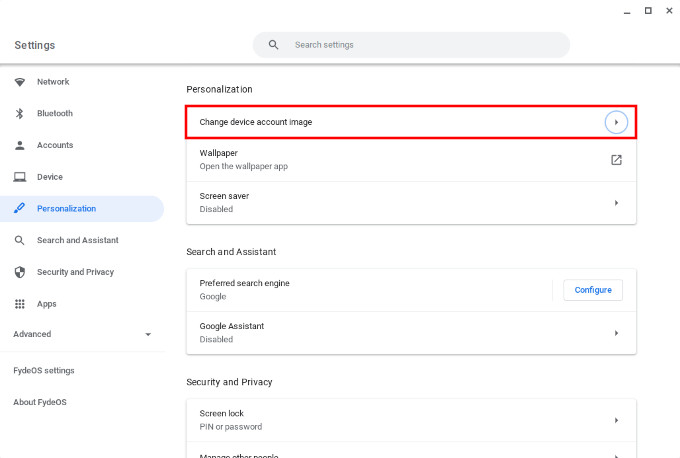Go to Security and Privacy section

coord(75,272)
